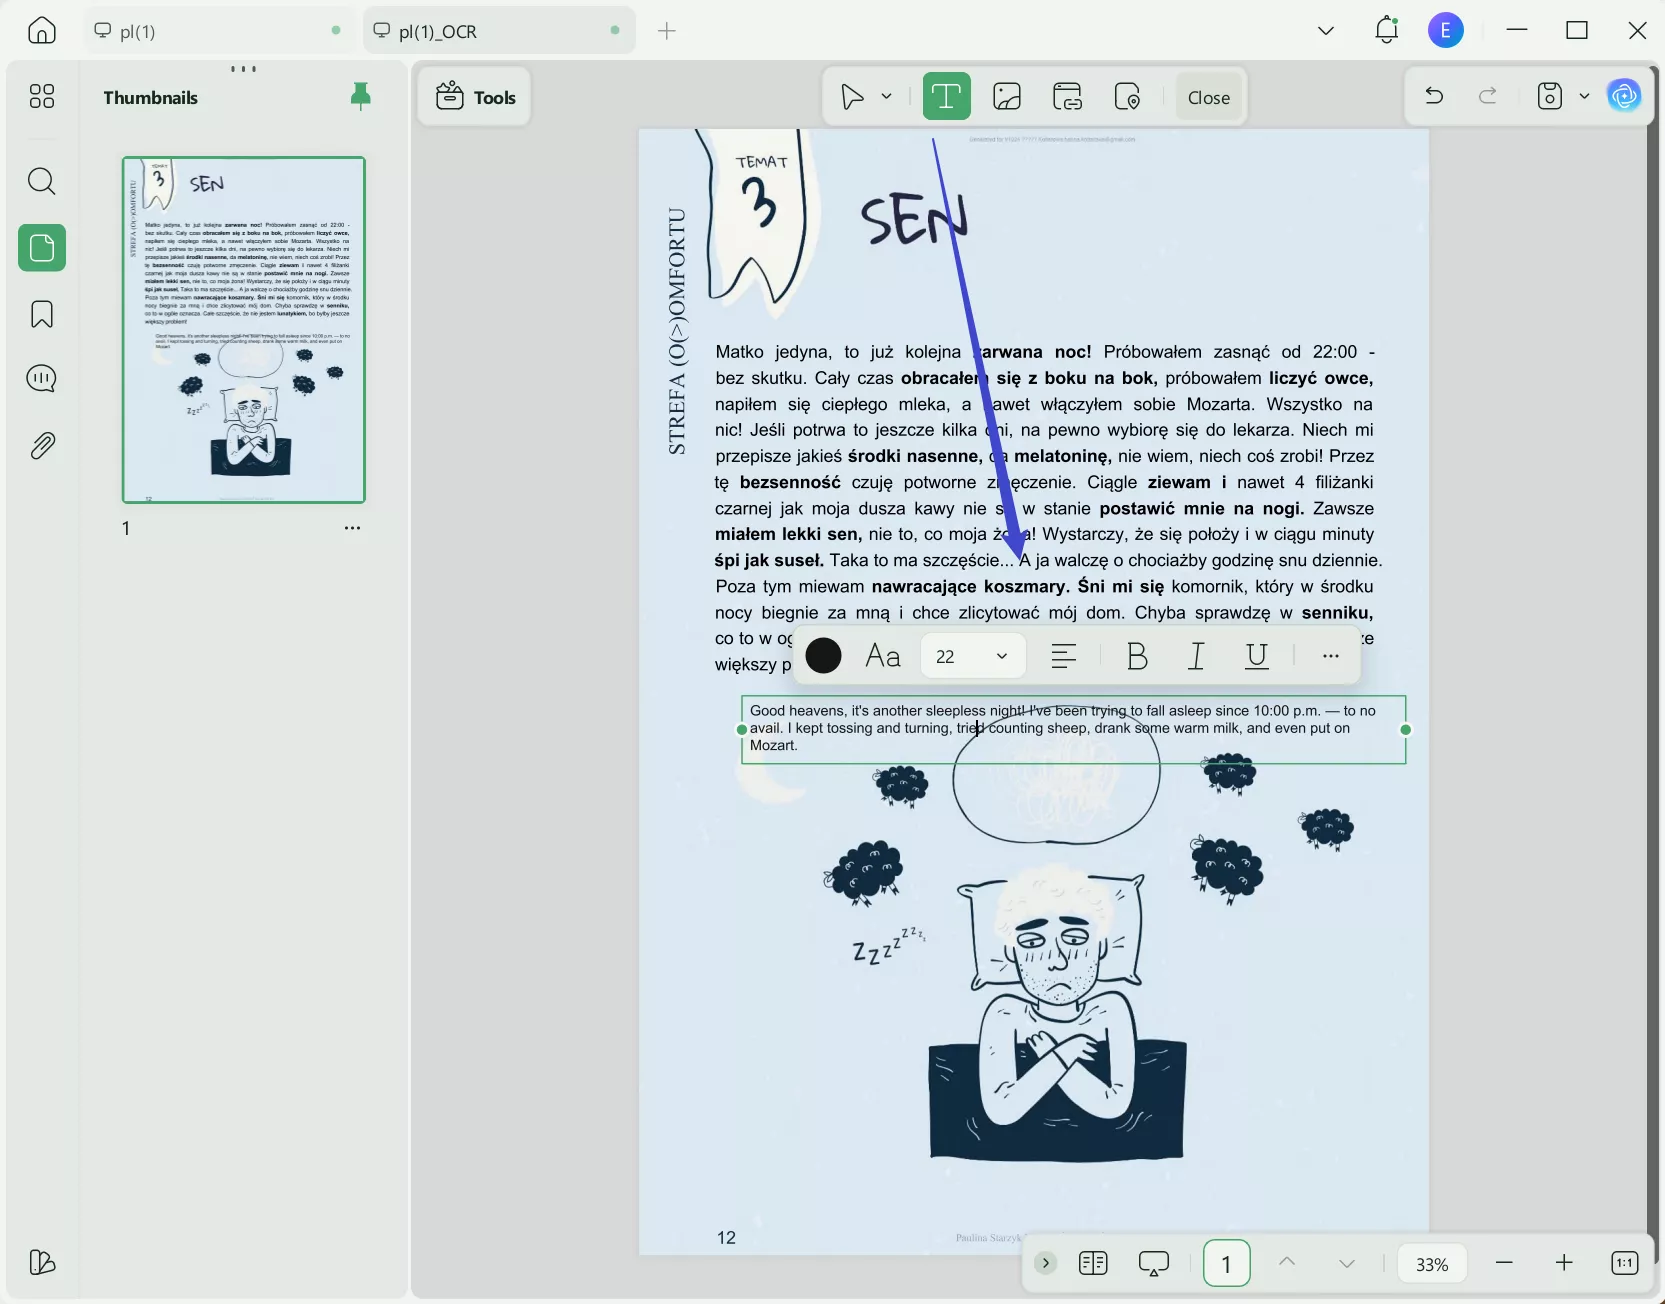Select the page 1 thumbnail
This screenshot has height=1304, width=1665.
click(243, 330)
